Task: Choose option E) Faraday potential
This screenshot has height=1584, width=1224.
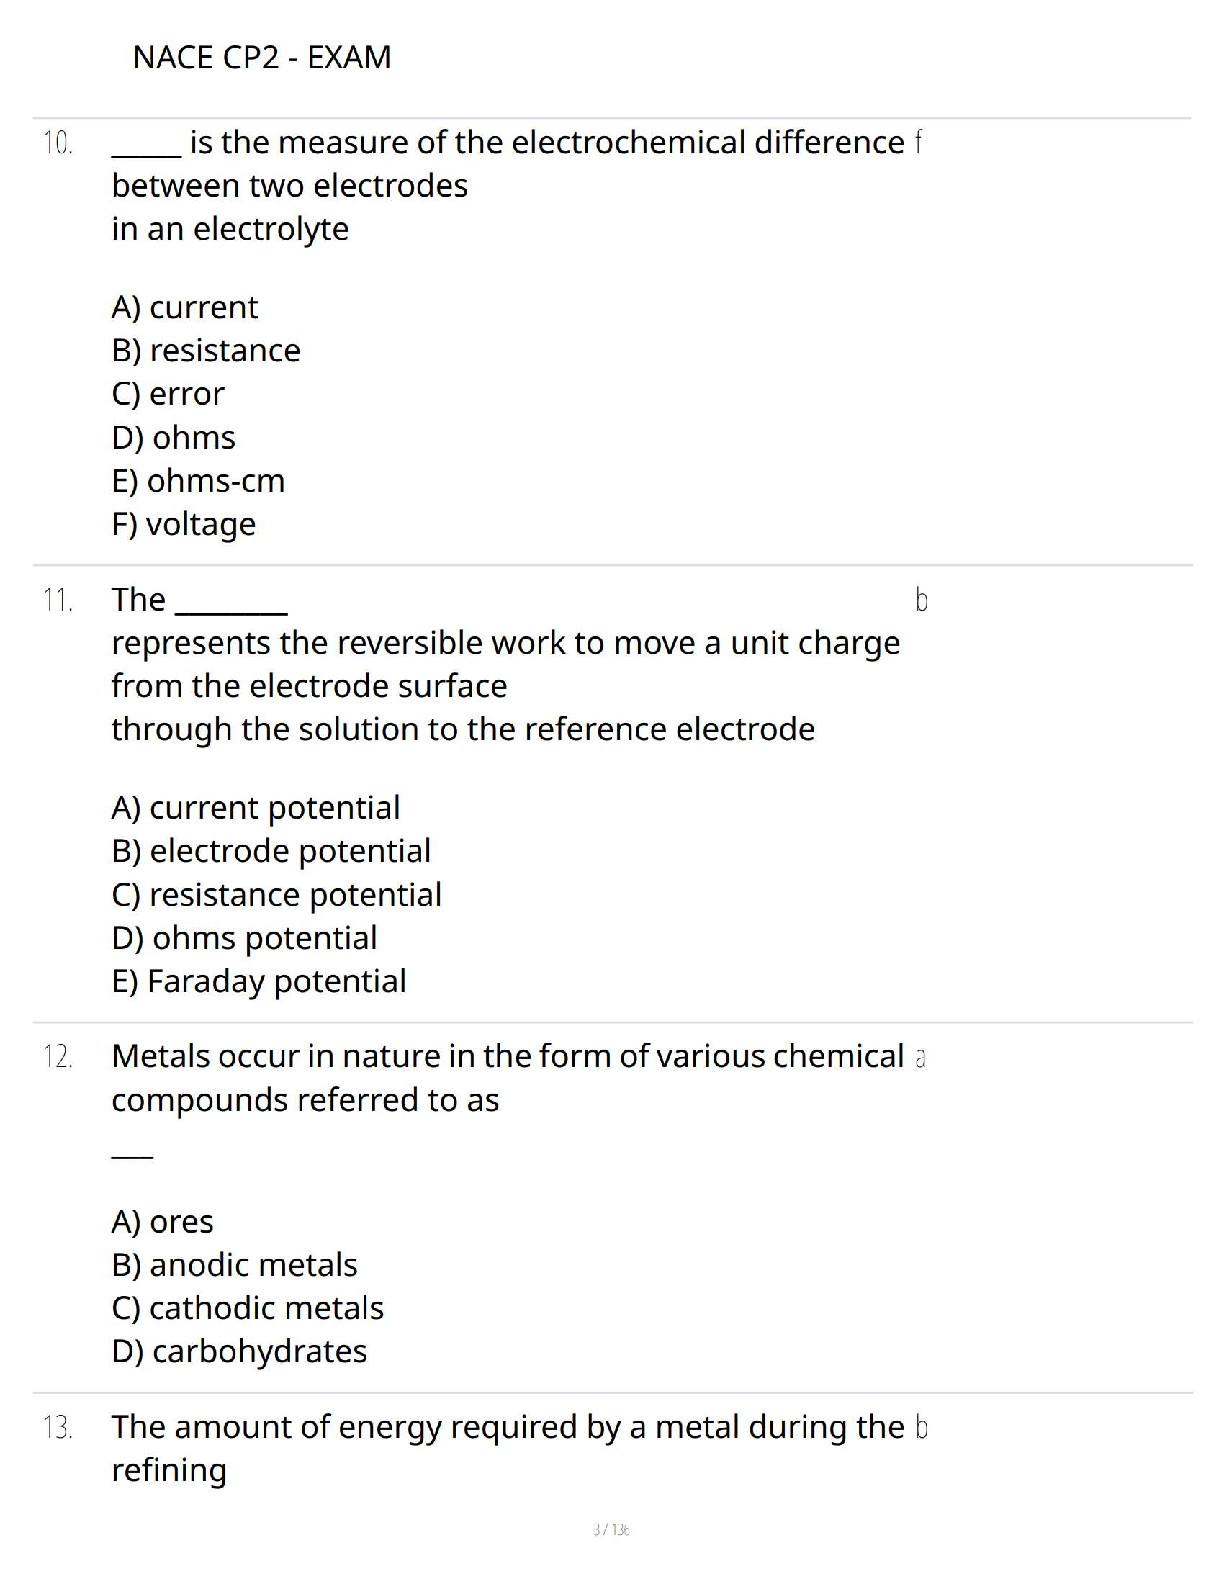Action: tap(259, 981)
